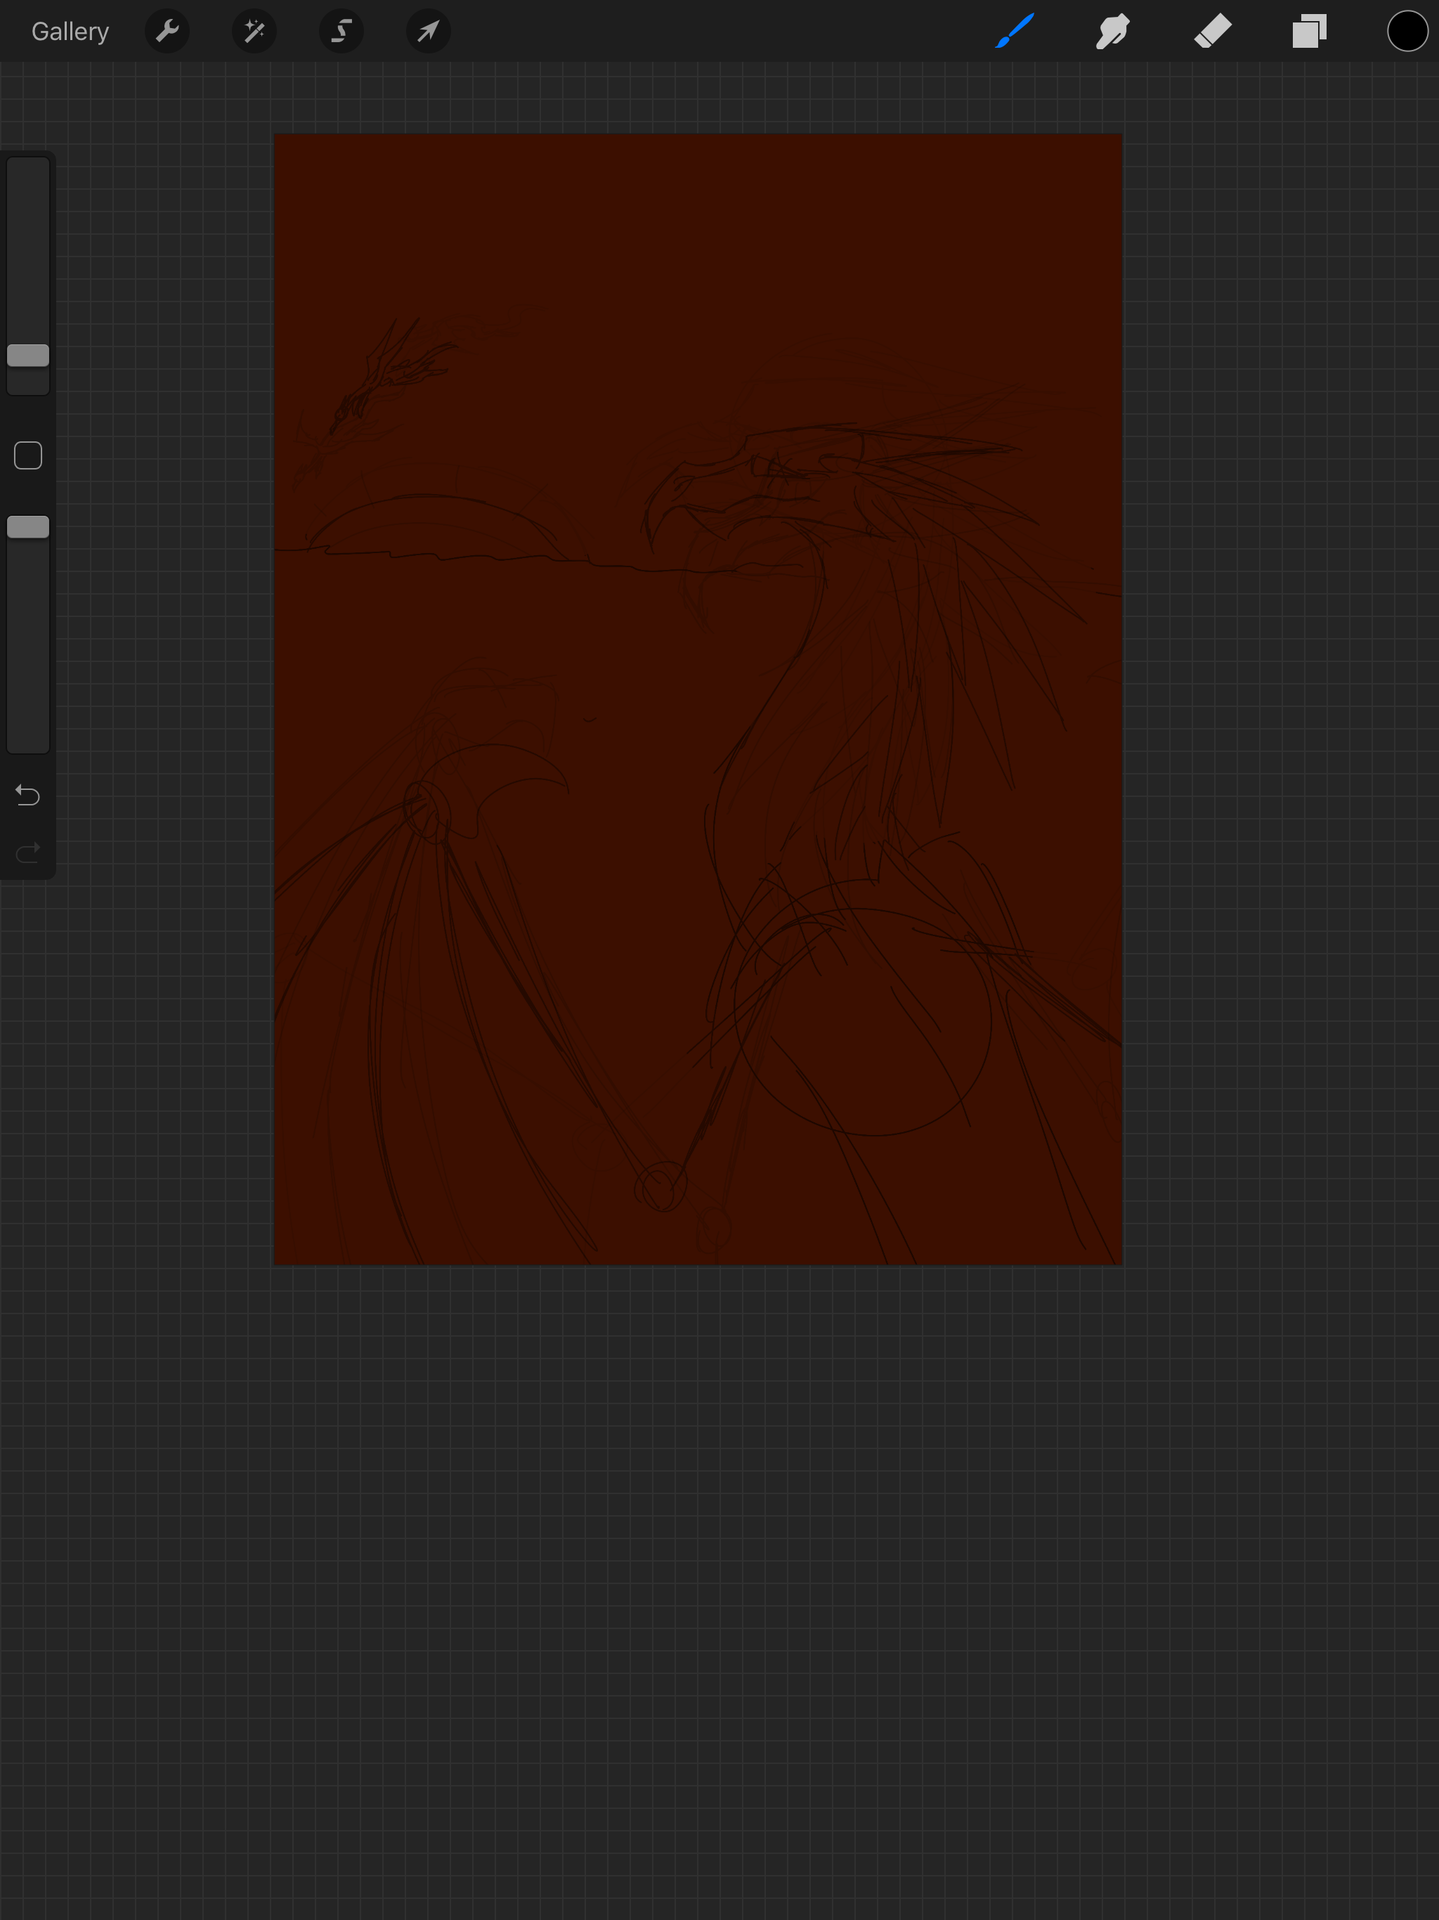This screenshot has width=1439, height=1920.
Task: Select the Eraser tool
Action: tap(1212, 32)
